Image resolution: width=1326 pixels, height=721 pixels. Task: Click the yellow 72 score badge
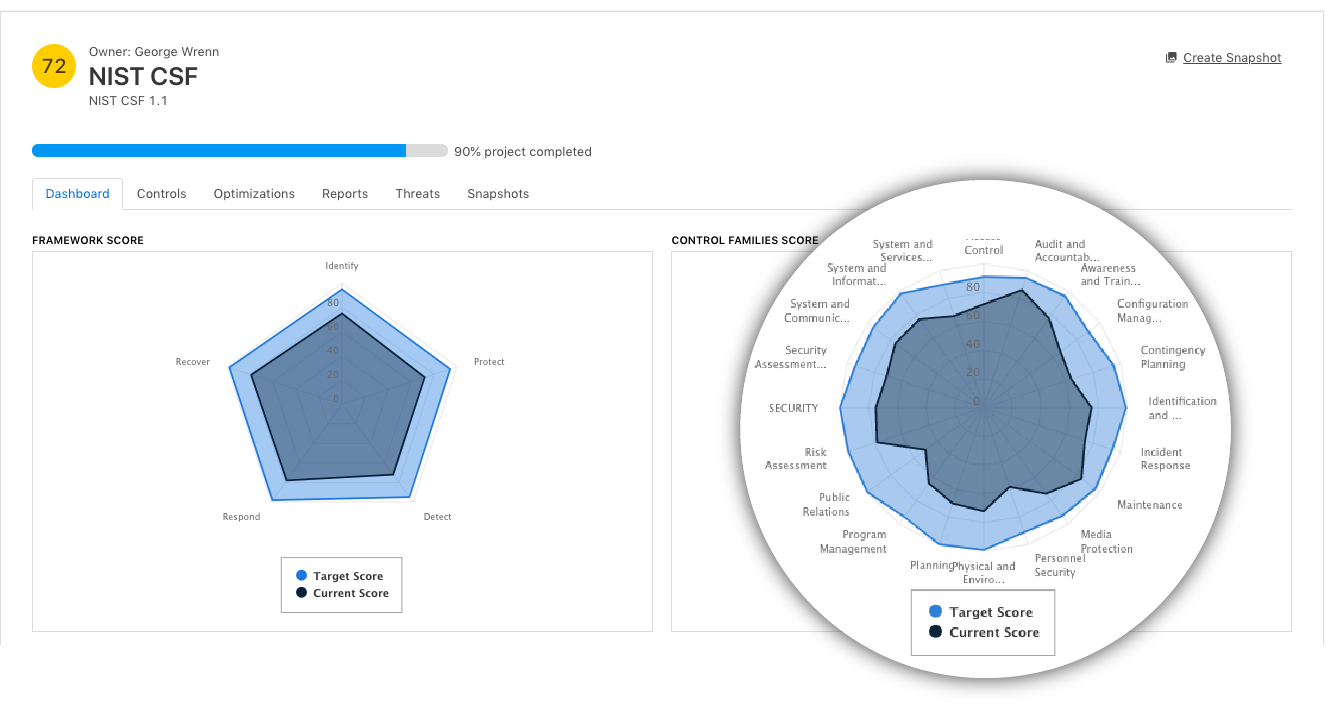[x=54, y=66]
